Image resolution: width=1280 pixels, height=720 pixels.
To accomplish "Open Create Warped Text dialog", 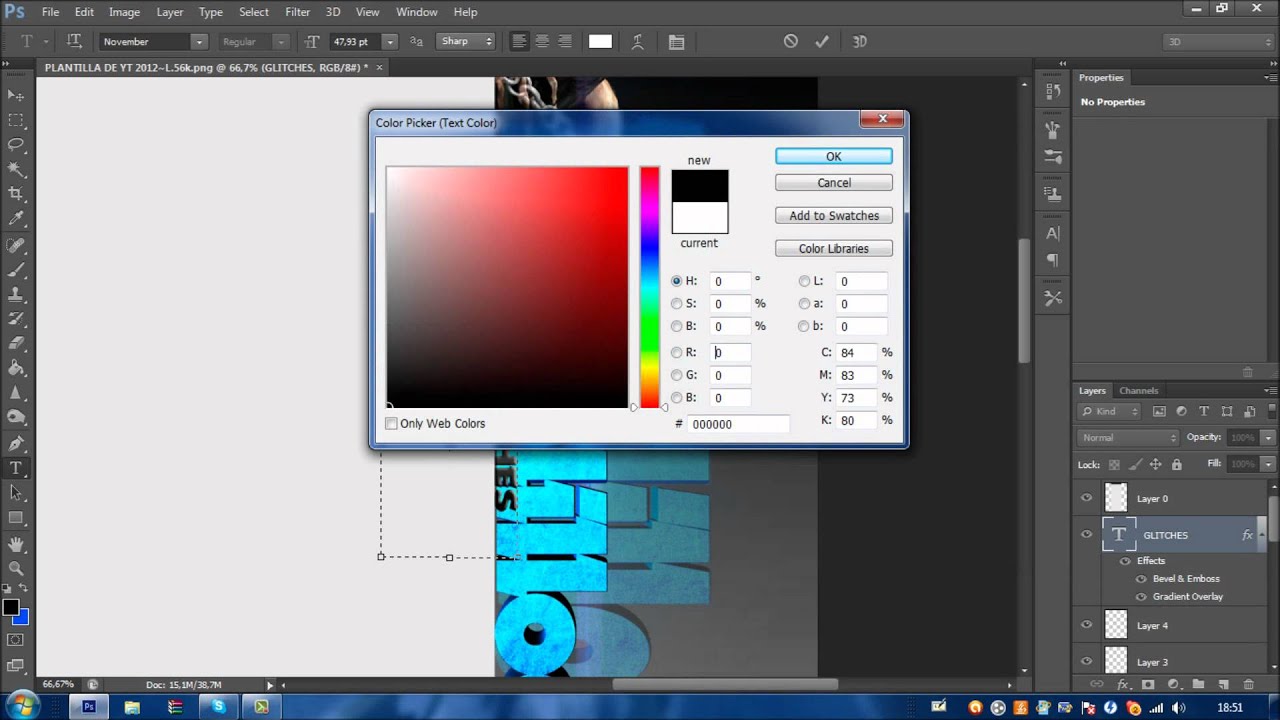I will click(640, 42).
